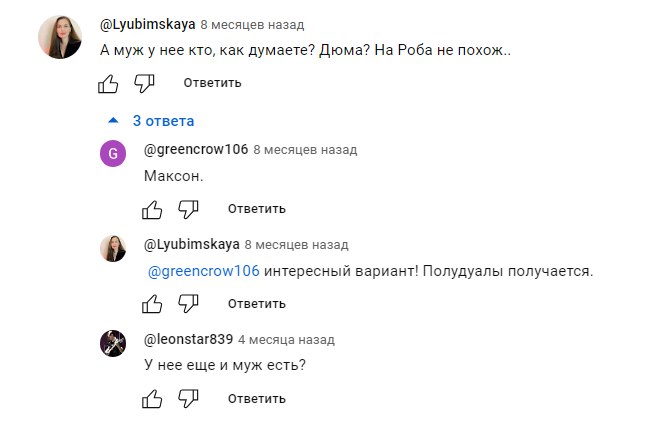Like the top comment by @Lyubimskaya
Screen dimensions: 661x430
[x=108, y=84]
